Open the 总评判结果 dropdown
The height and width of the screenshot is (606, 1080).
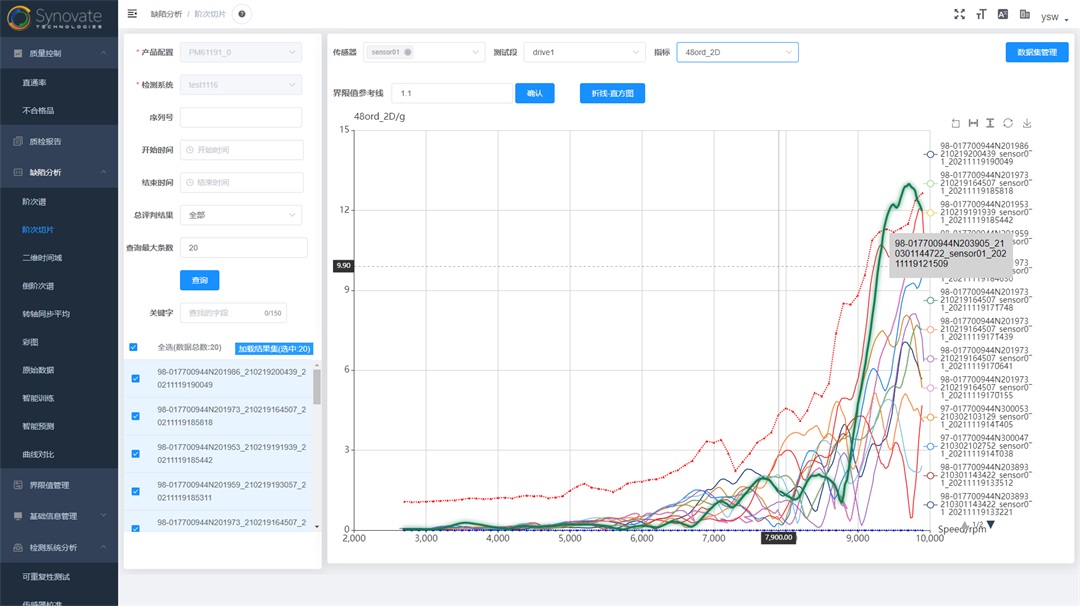click(241, 215)
